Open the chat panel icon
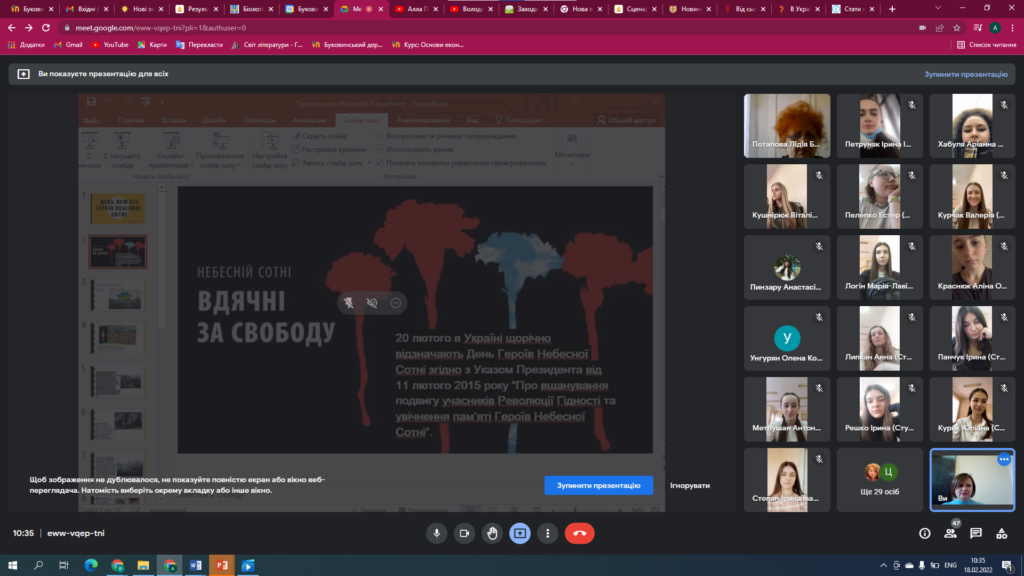Screen dimensions: 1024x576 [976, 533]
